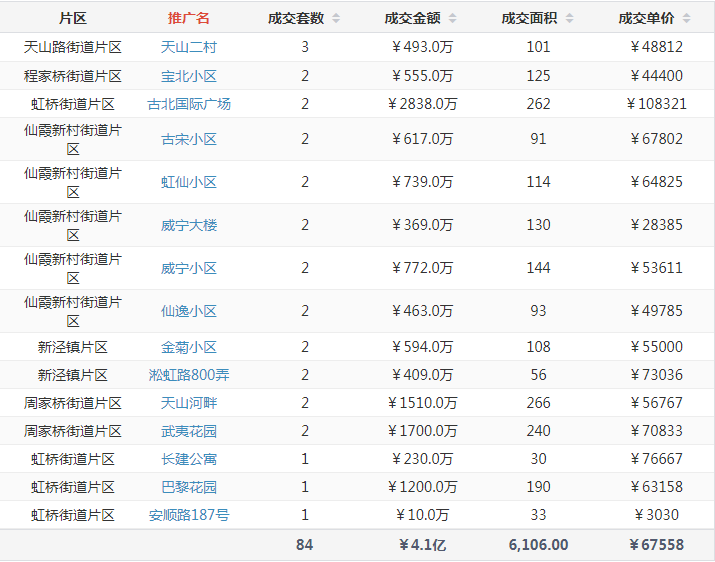Image resolution: width=715 pixels, height=562 pixels.
Task: Select the 程家桥街道片区 cell
Action: pyautogui.click(x=73, y=76)
